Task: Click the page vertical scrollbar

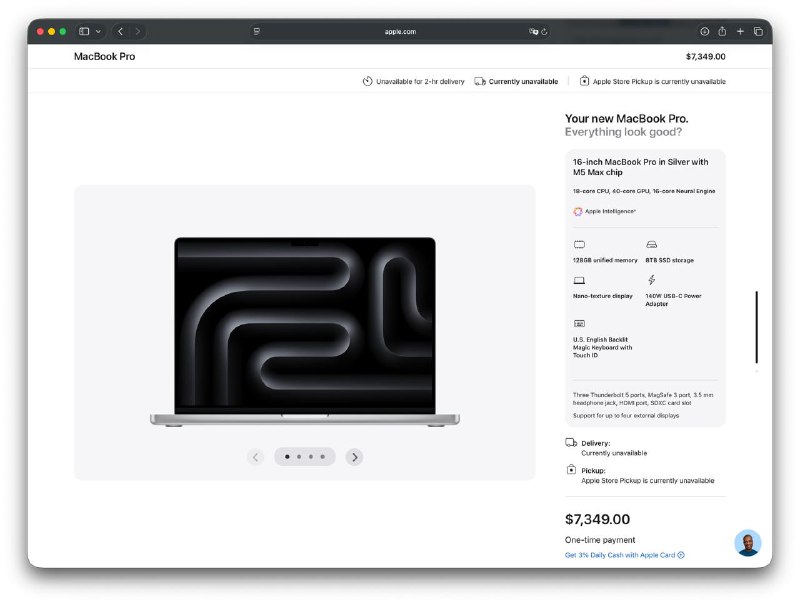Action: pyautogui.click(x=757, y=327)
